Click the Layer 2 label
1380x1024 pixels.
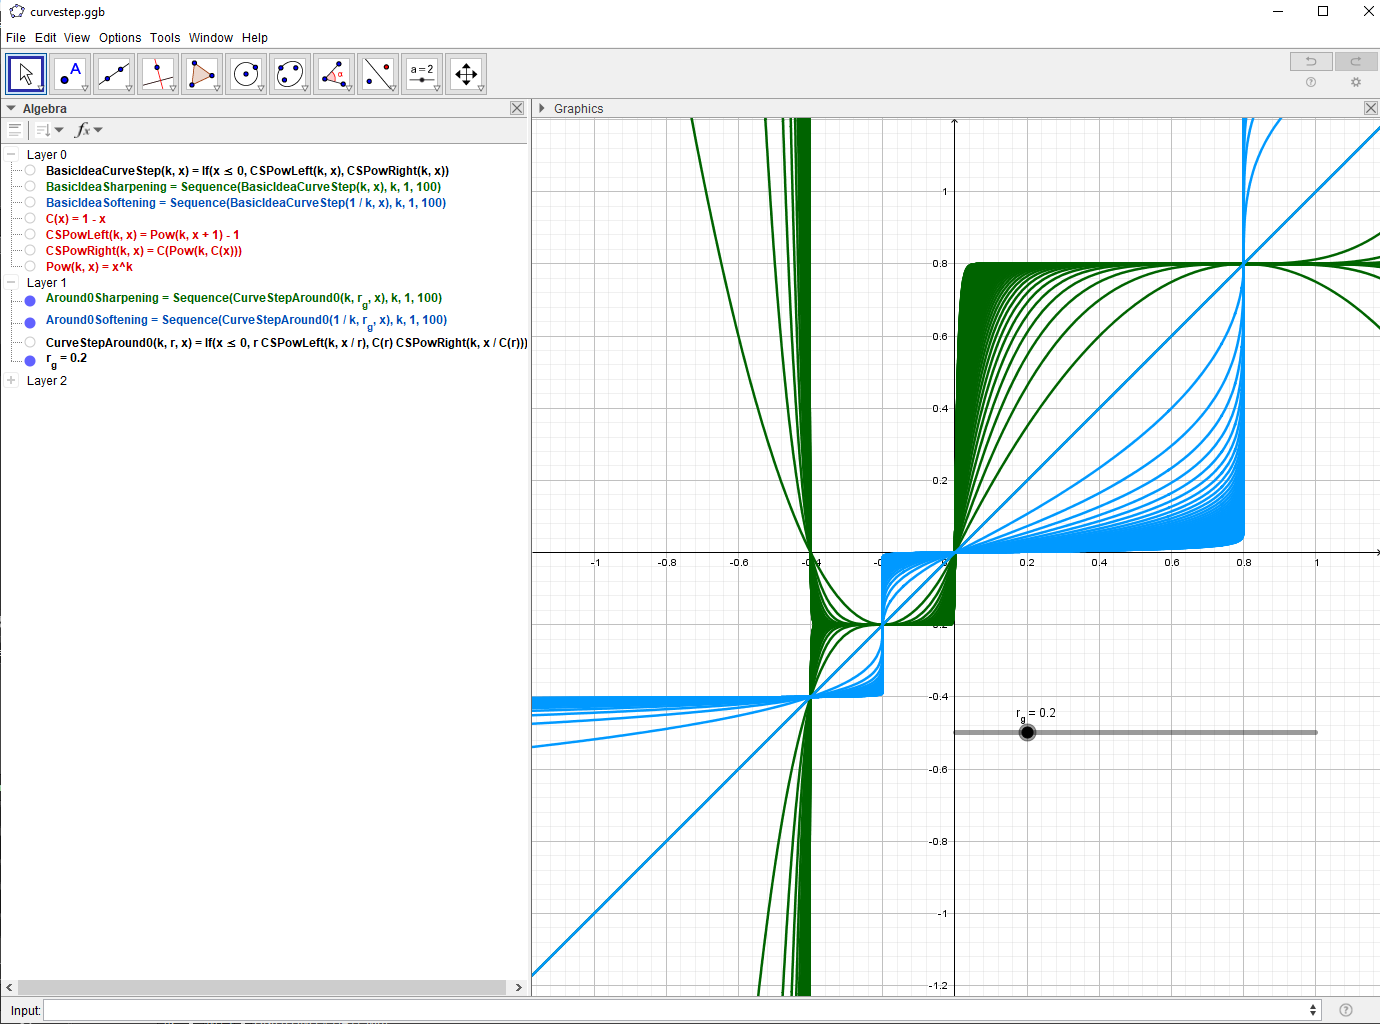[x=47, y=381]
